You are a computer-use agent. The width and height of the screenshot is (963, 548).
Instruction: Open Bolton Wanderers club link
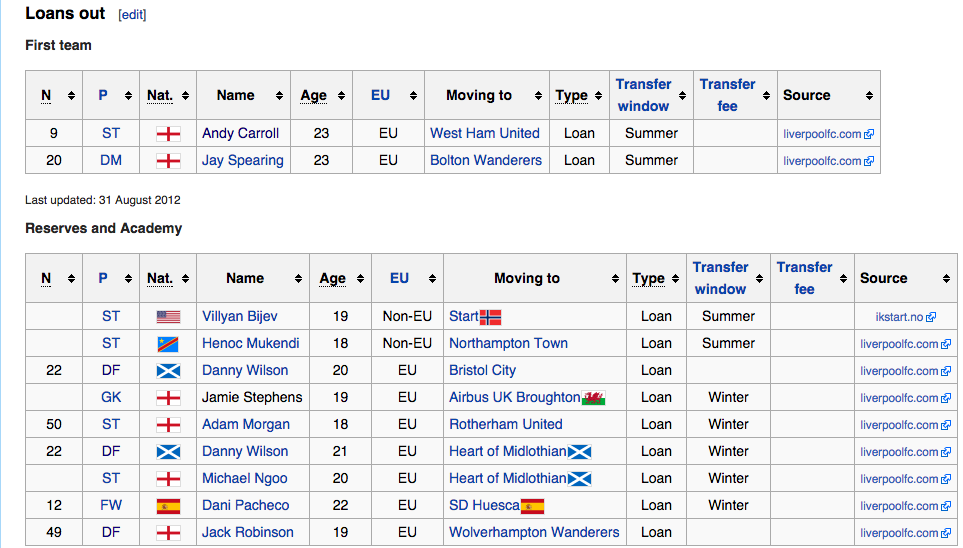coord(486,160)
